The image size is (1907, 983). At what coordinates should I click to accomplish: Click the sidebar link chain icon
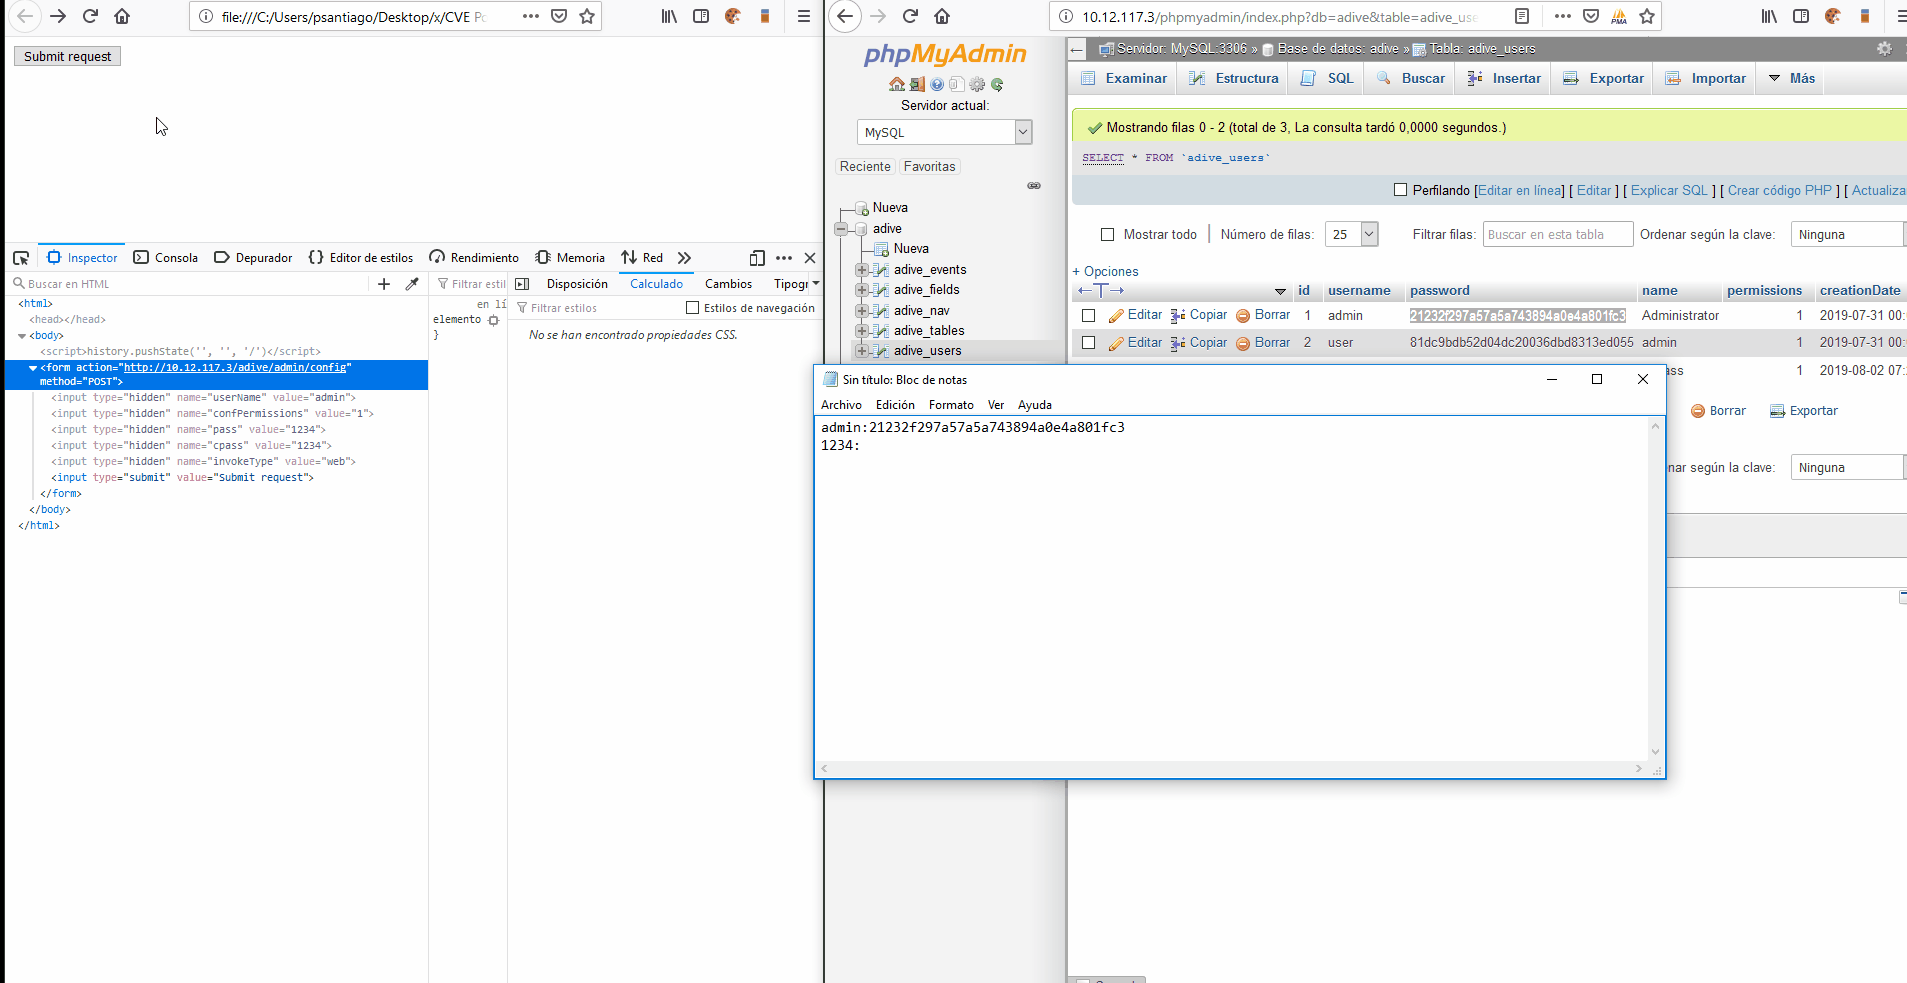[1034, 186]
